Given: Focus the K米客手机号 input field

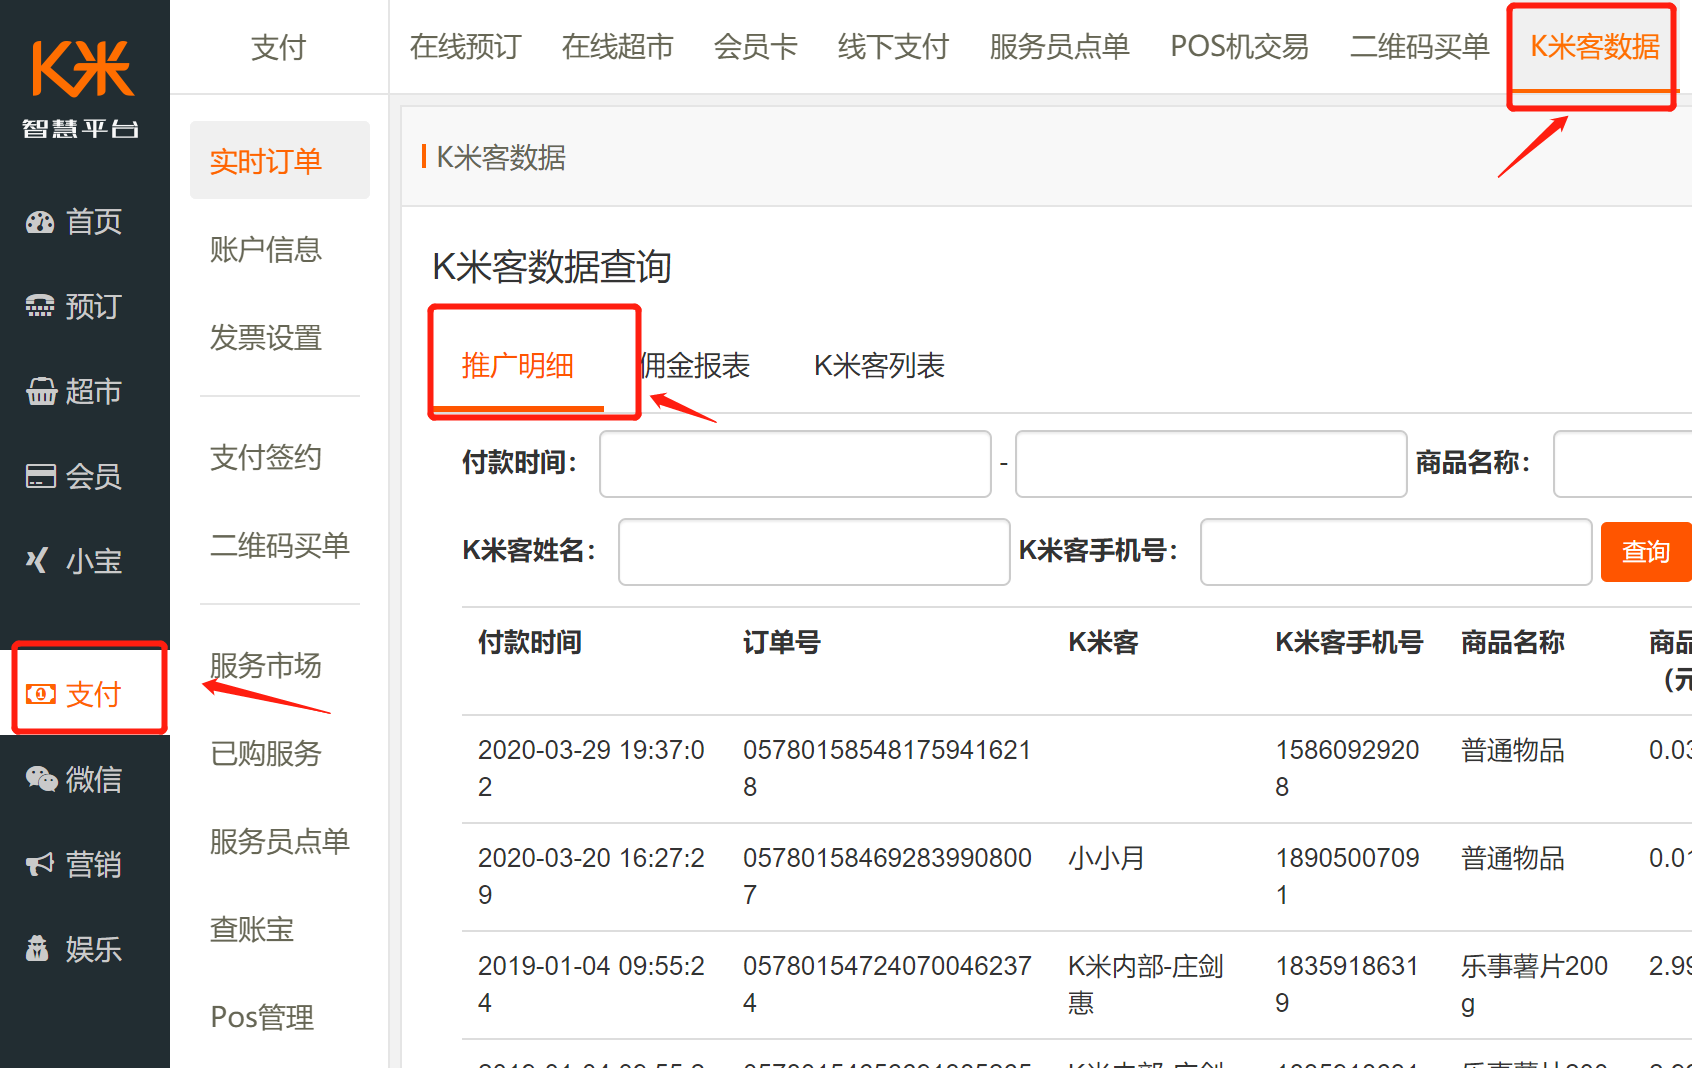Looking at the screenshot, I should click(1396, 552).
